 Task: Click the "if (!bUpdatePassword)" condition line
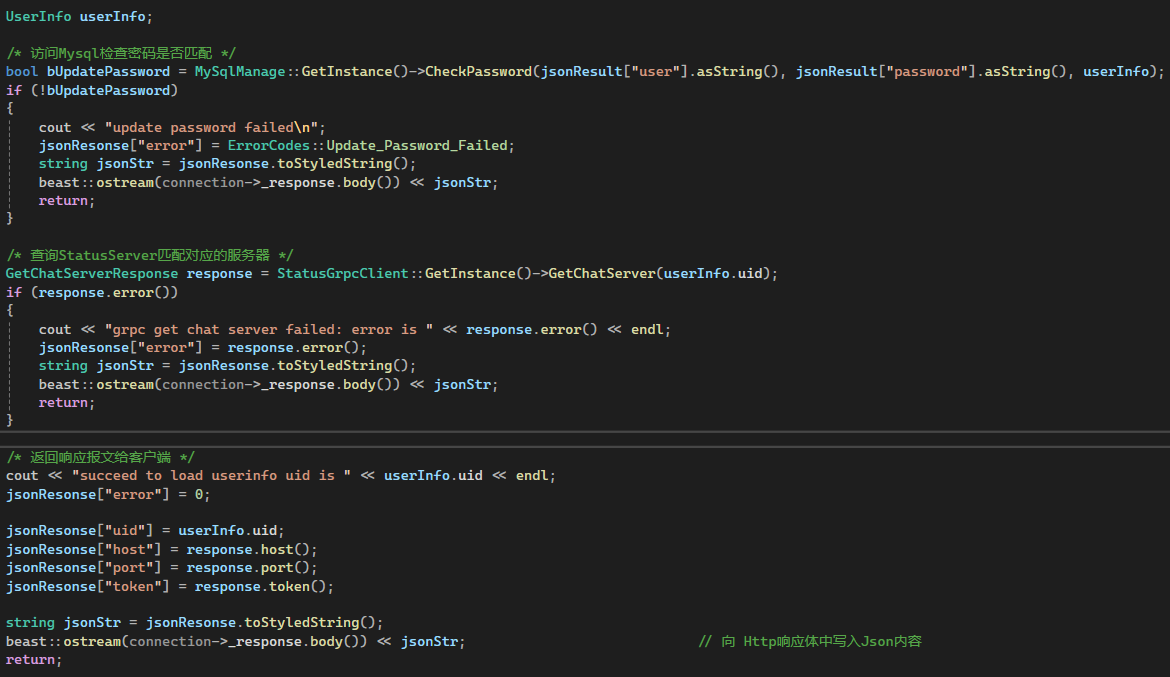point(92,90)
